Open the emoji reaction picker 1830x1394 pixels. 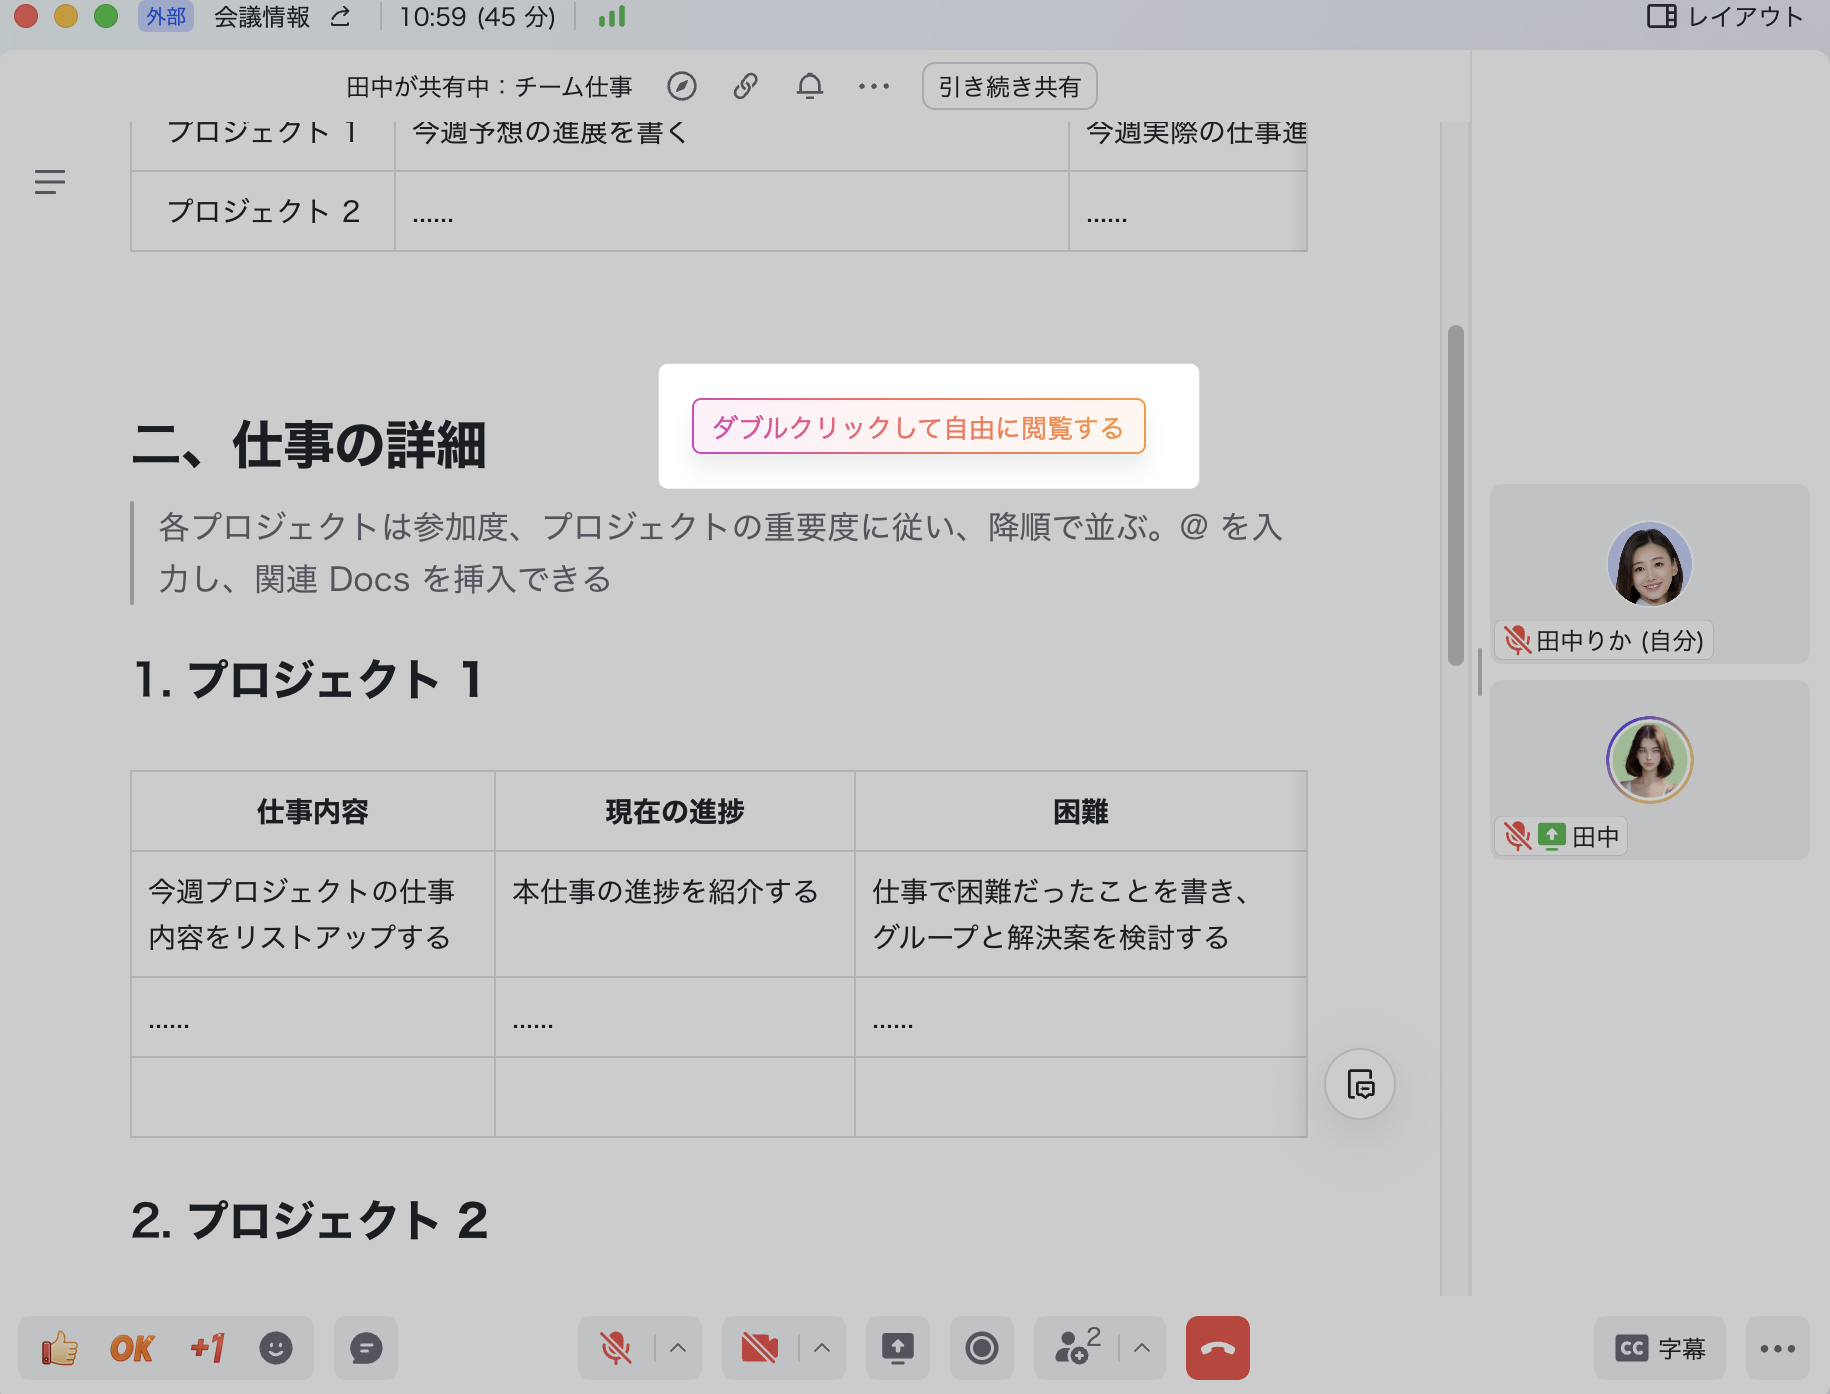point(276,1348)
